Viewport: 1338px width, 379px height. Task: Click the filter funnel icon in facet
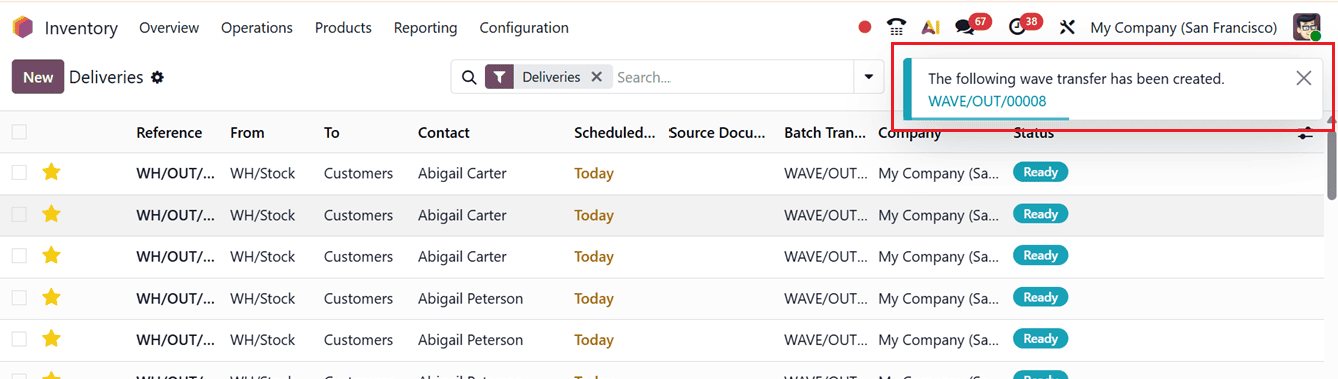click(x=499, y=77)
